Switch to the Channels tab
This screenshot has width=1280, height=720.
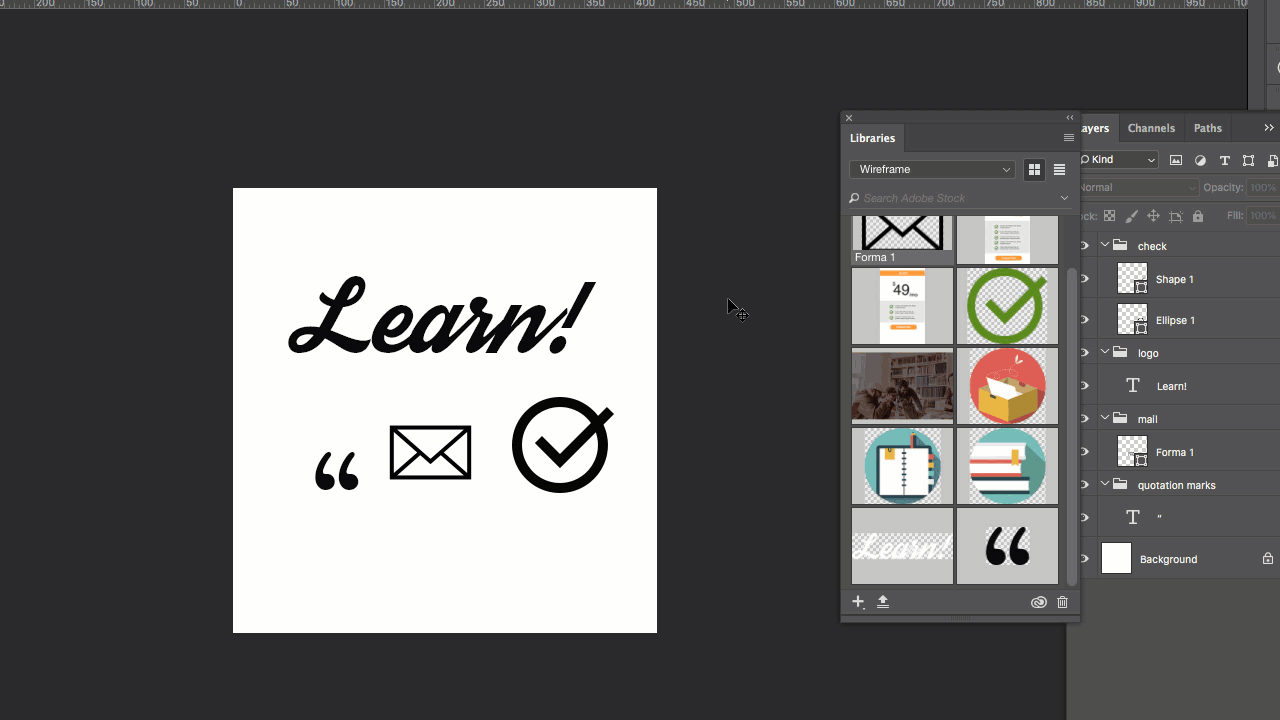[x=1151, y=128]
